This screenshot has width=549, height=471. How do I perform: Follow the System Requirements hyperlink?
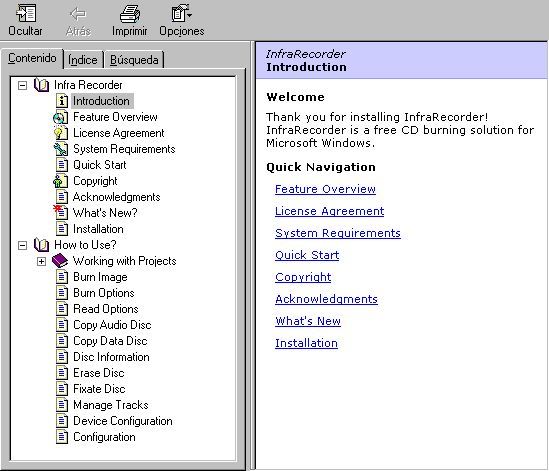point(338,233)
